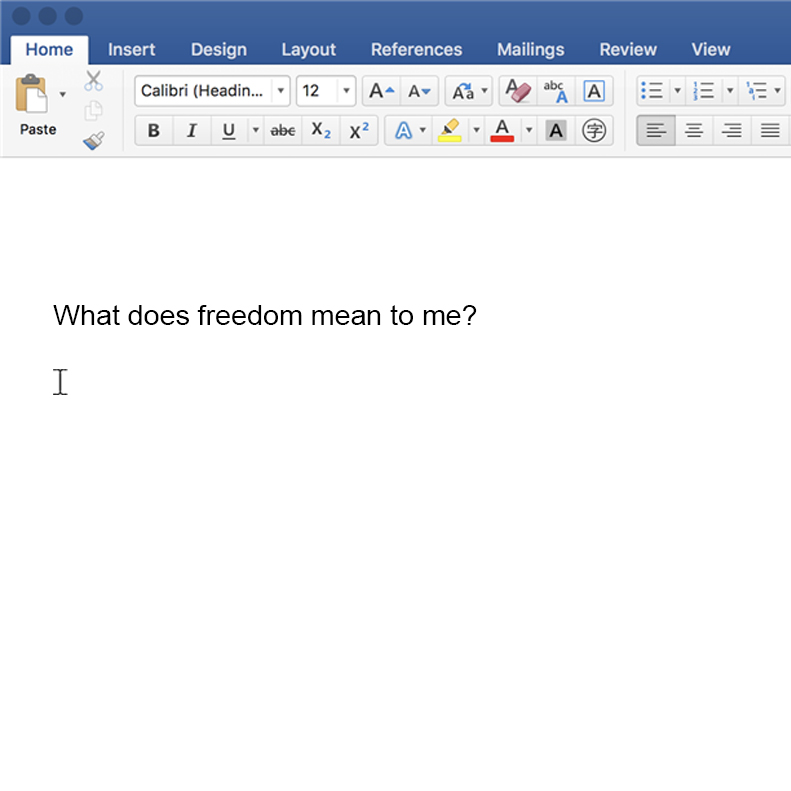
Task: Open the highlight color dropdown arrow
Action: (476, 130)
